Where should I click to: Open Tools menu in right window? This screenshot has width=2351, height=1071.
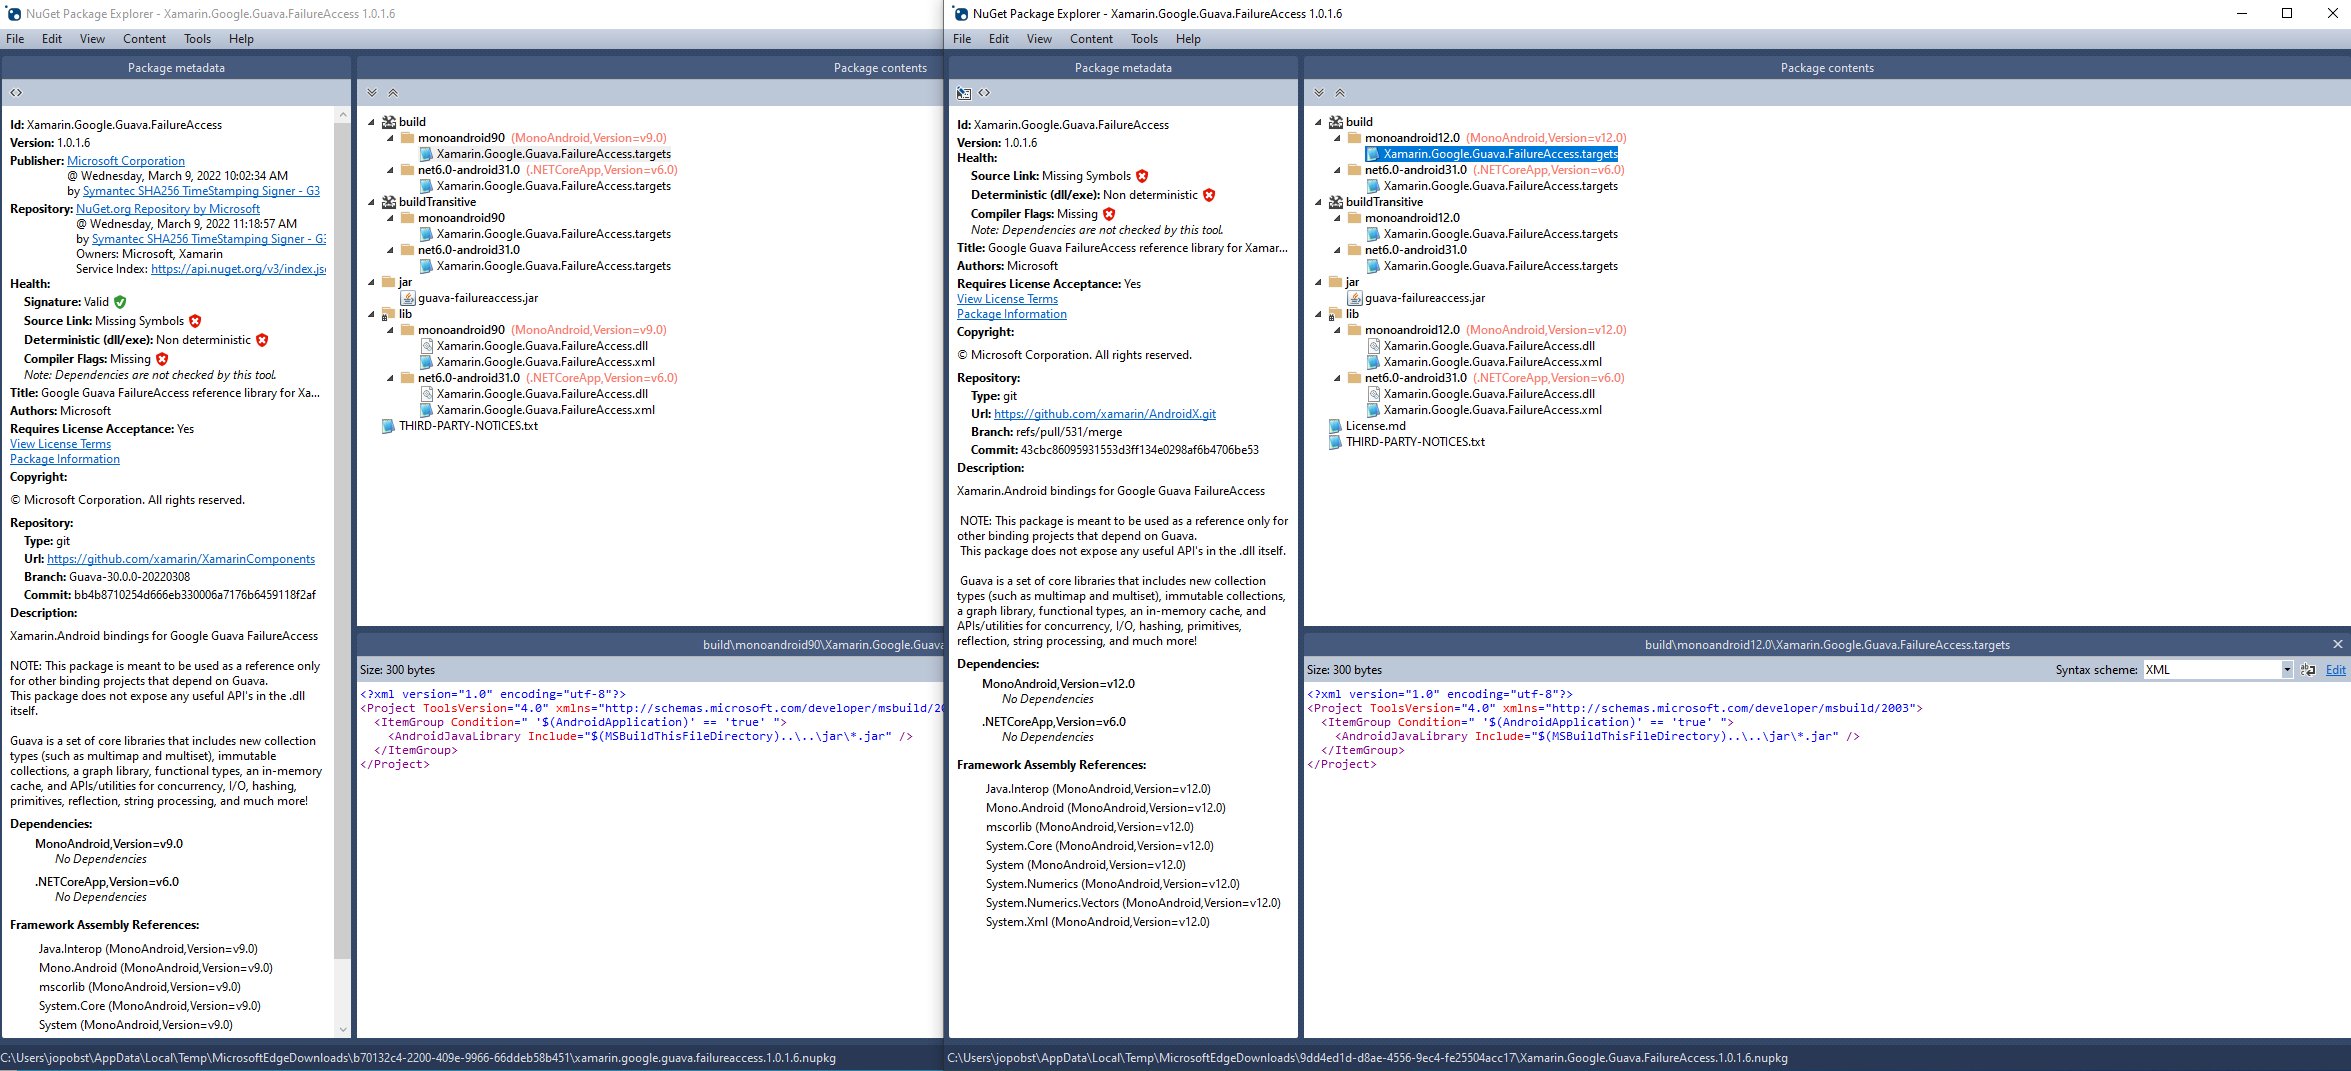tap(1144, 39)
